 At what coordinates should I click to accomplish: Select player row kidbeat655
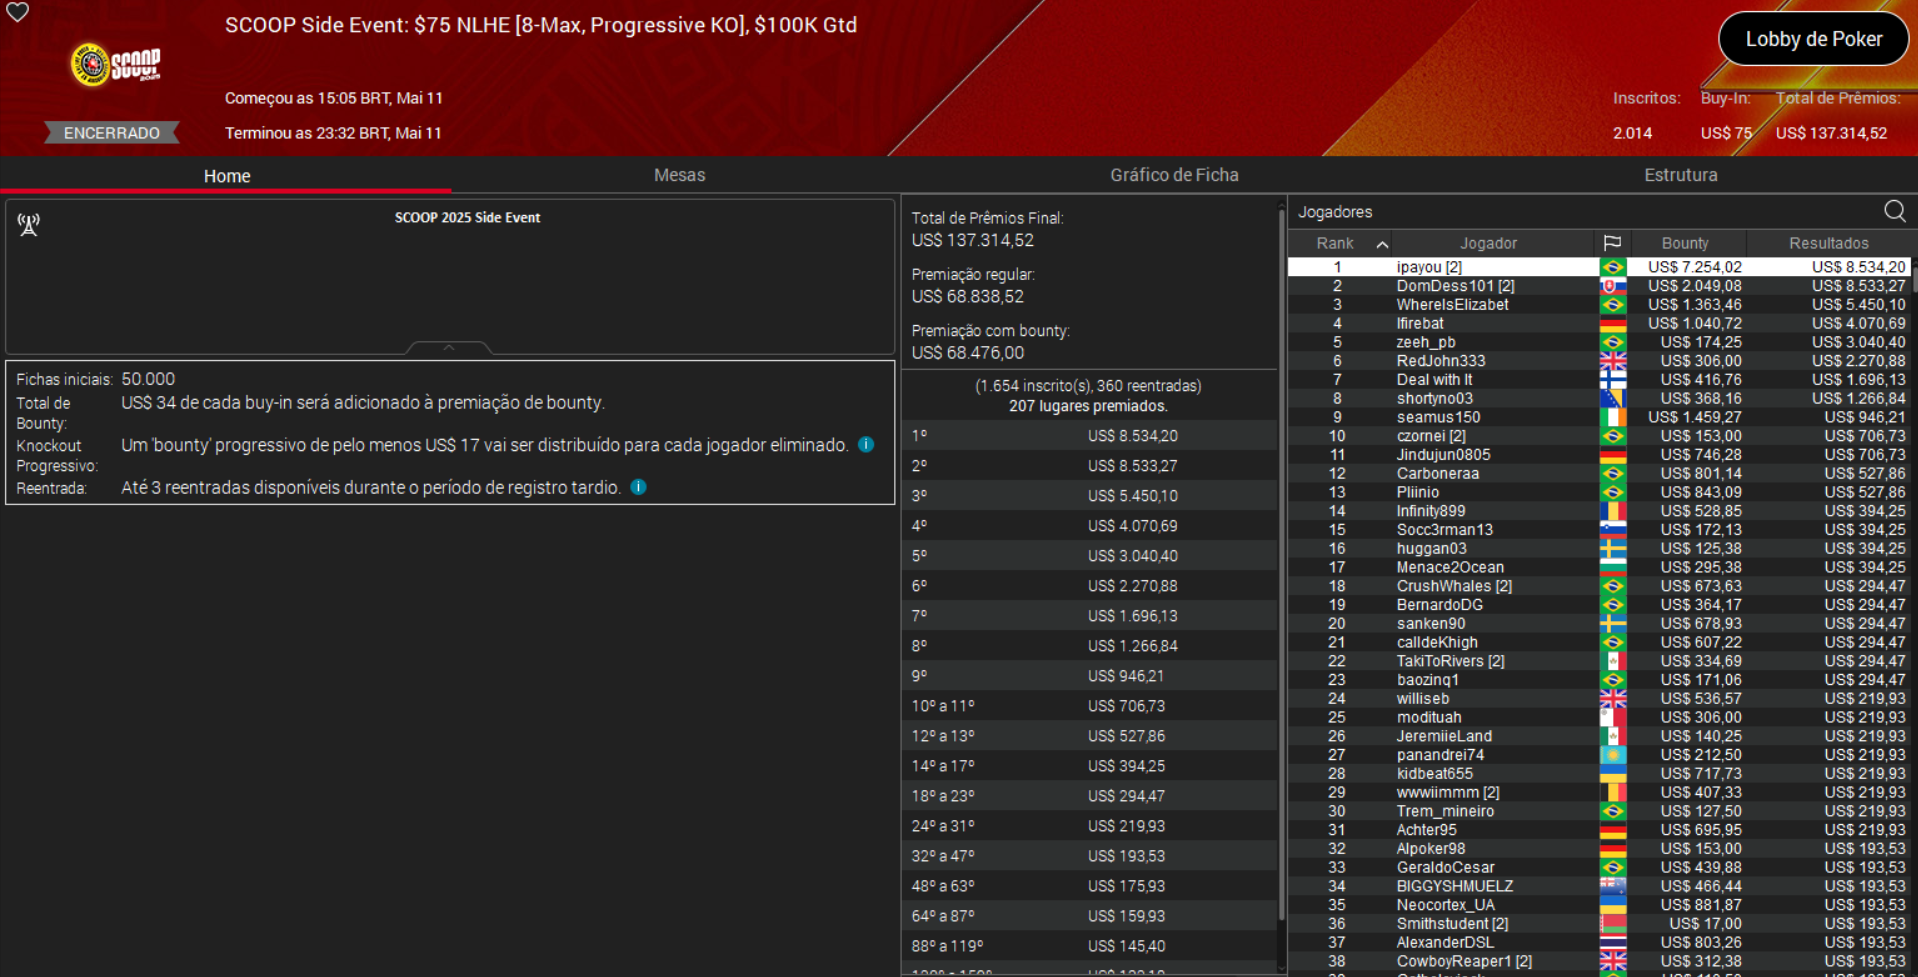click(1599, 774)
